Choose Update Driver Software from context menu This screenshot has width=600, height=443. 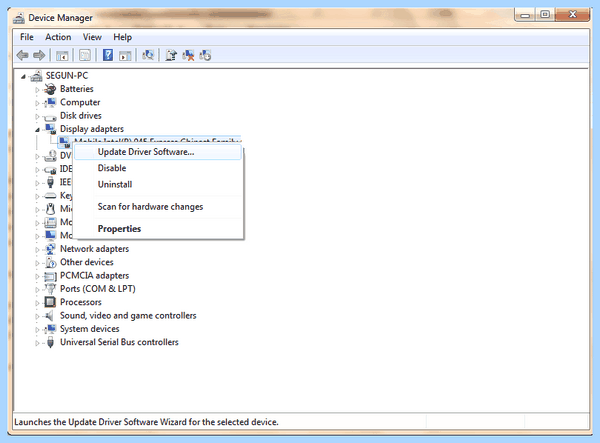tap(158, 152)
